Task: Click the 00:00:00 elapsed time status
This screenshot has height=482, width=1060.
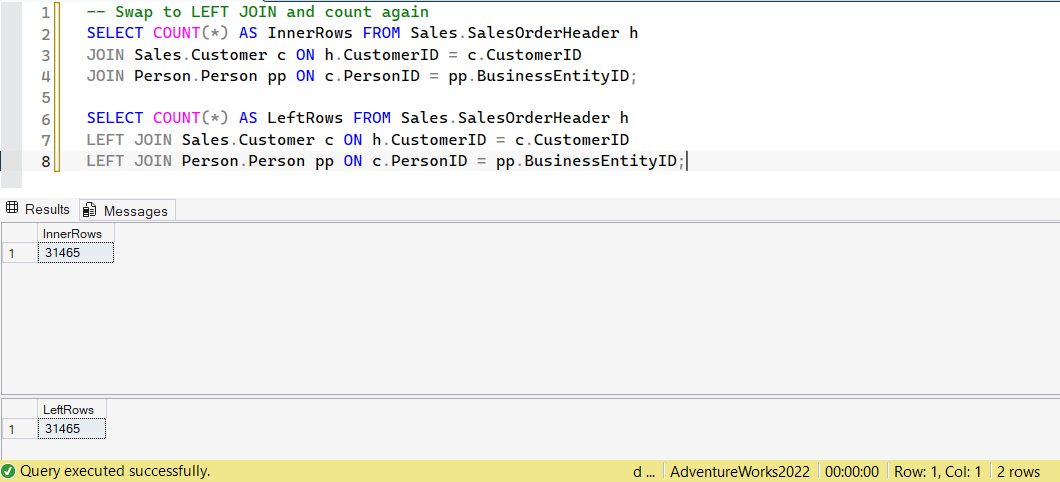Action: click(852, 472)
